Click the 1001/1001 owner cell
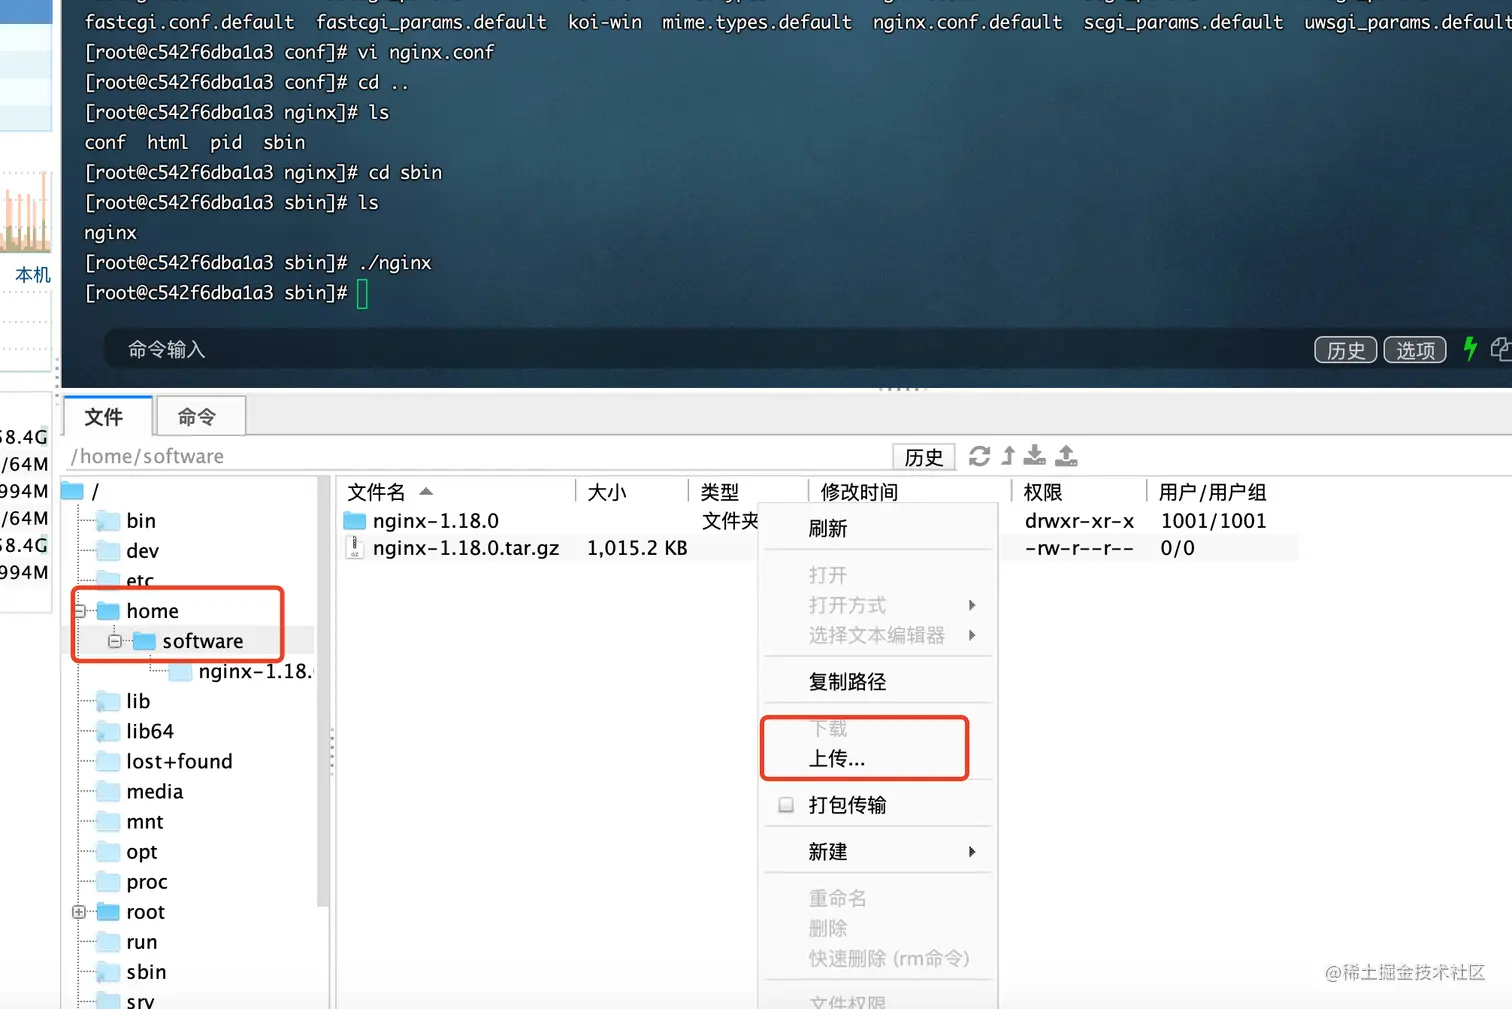This screenshot has width=1512, height=1009. 1213,521
